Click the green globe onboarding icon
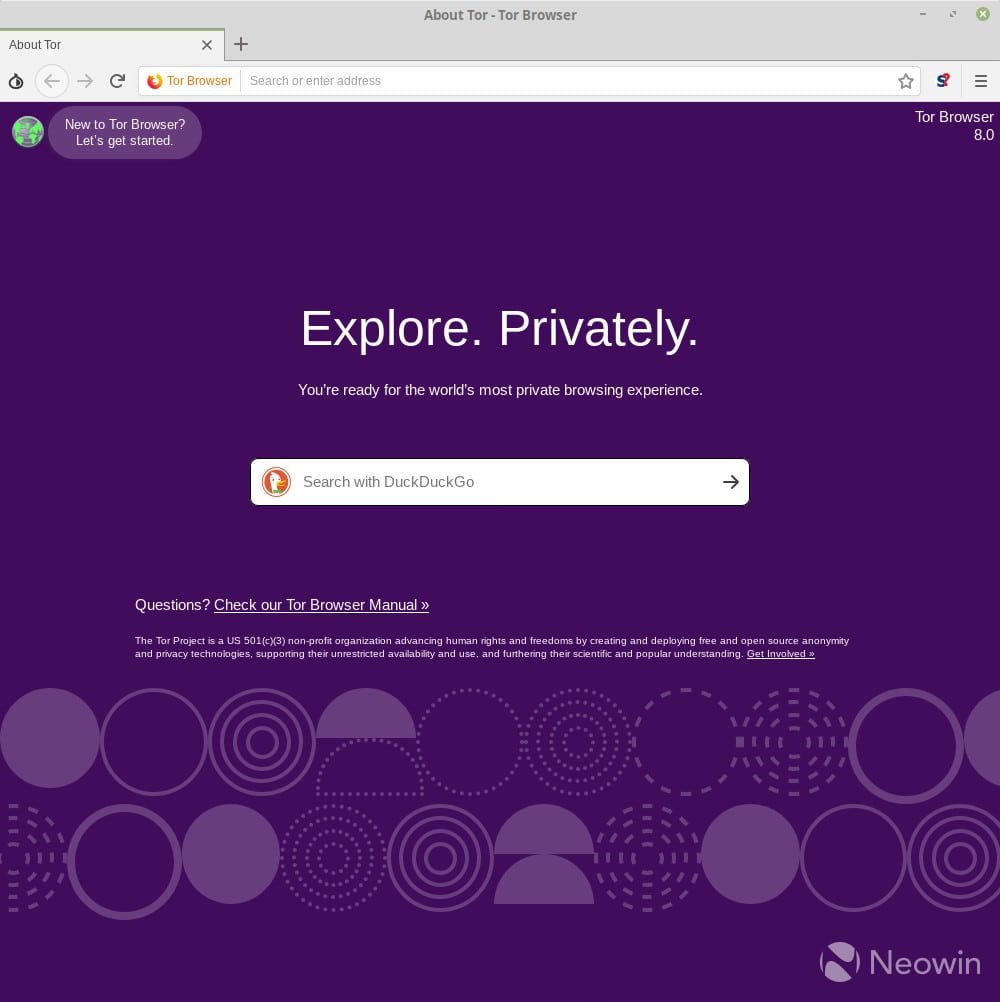The image size is (1000, 1002). pyautogui.click(x=28, y=132)
